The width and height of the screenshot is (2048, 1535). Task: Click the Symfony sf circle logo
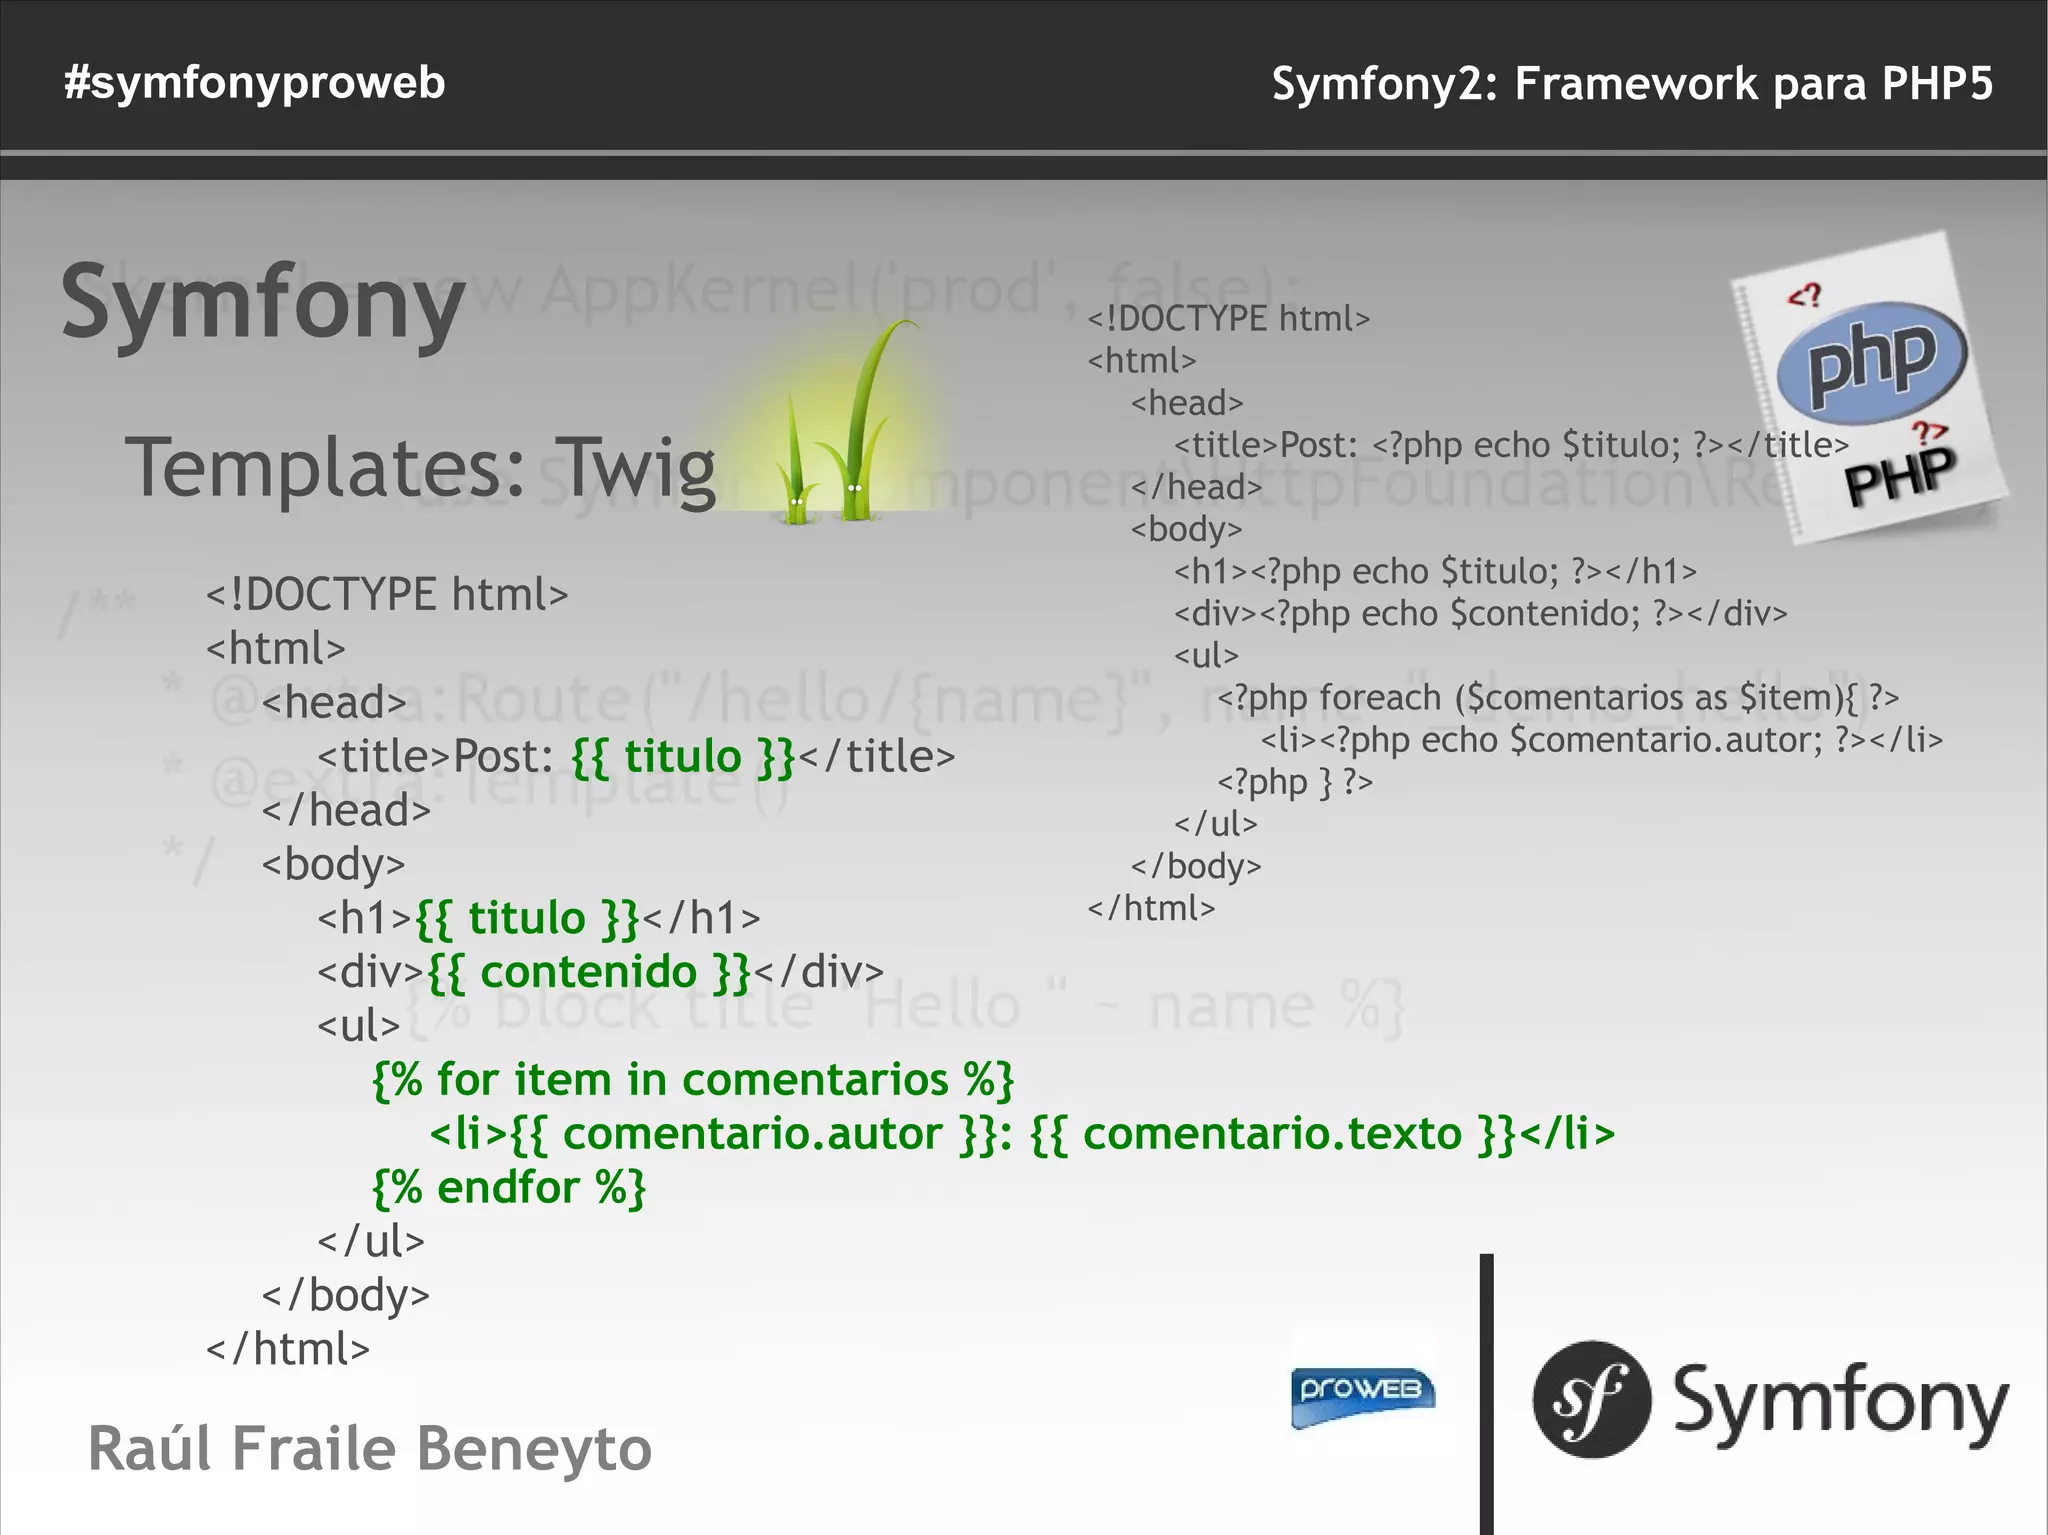pos(1591,1399)
